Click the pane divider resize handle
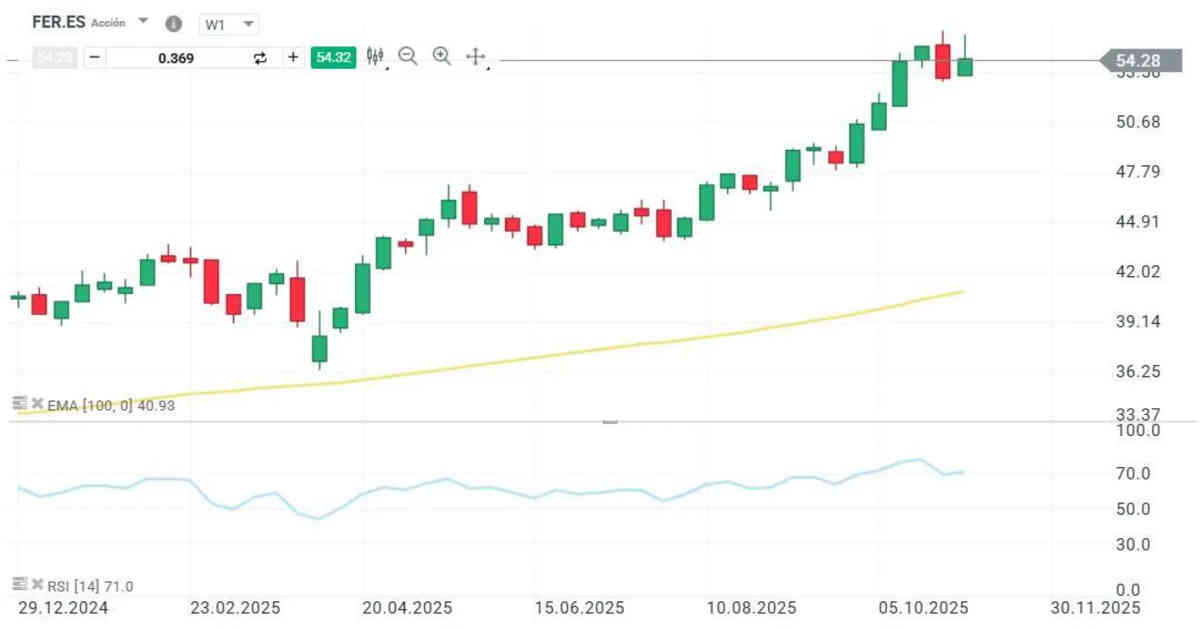The width and height of the screenshot is (1200, 628). 609,421
